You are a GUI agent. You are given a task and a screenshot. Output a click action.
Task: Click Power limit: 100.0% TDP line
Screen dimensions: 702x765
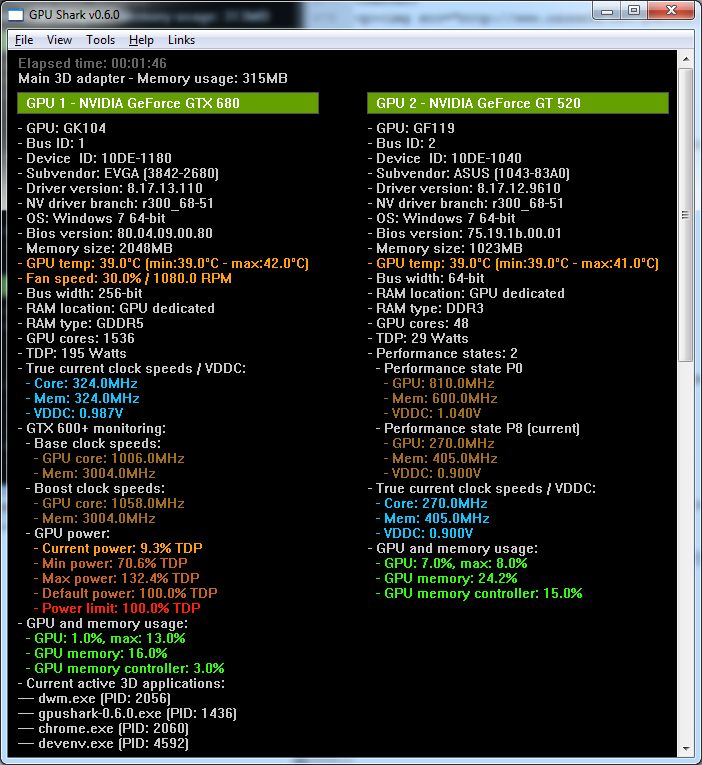(x=117, y=608)
